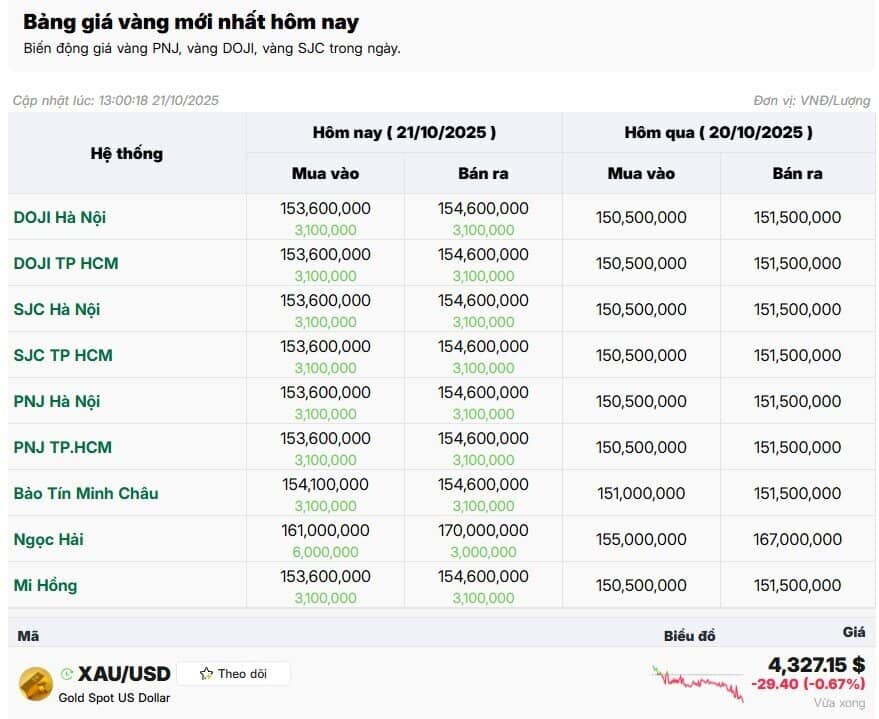The height and width of the screenshot is (719, 879).
Task: Click Ngọc Hải today's buy price 161,000,000
Action: click(x=325, y=530)
